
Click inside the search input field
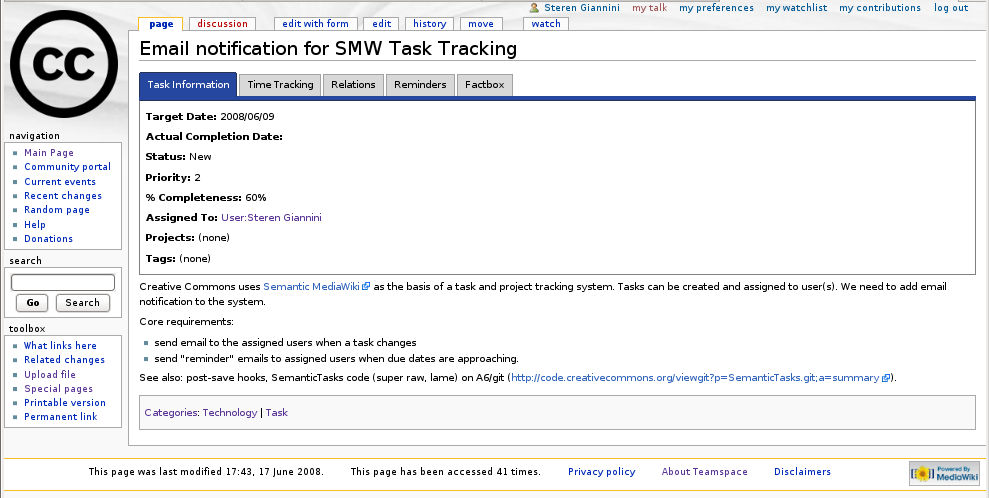(x=63, y=283)
